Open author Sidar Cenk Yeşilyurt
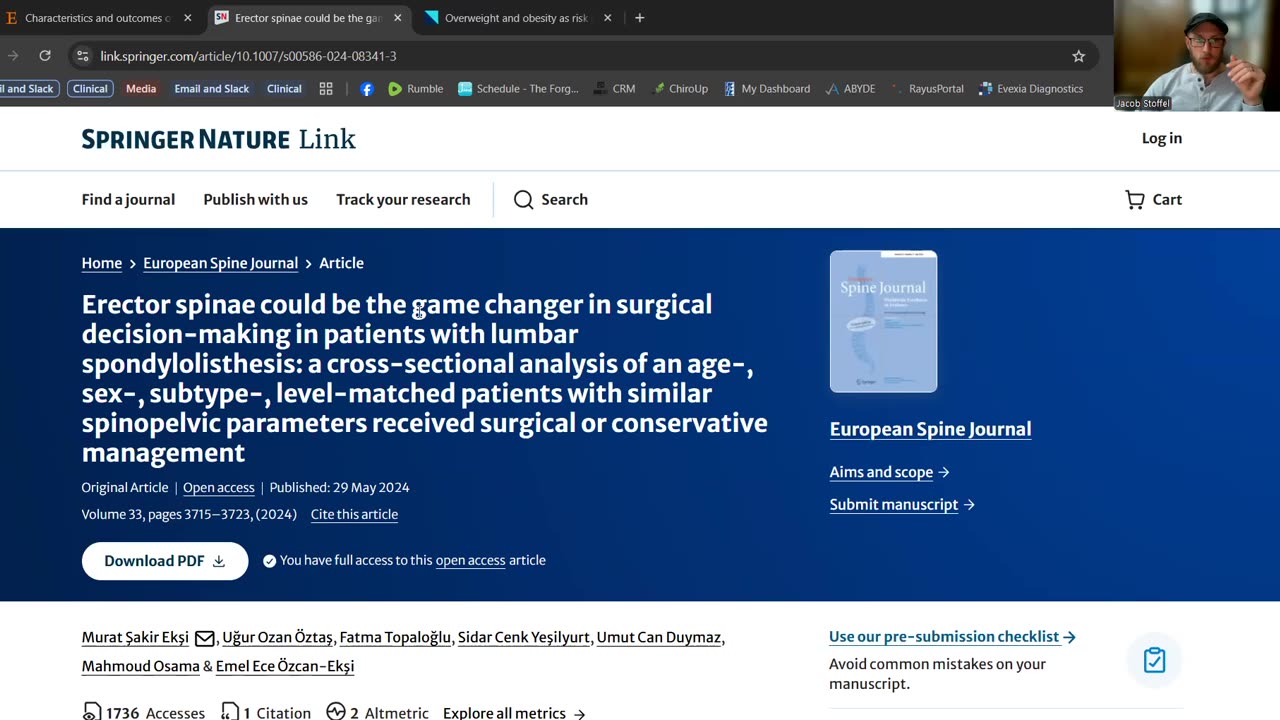The image size is (1280, 720). tap(524, 637)
